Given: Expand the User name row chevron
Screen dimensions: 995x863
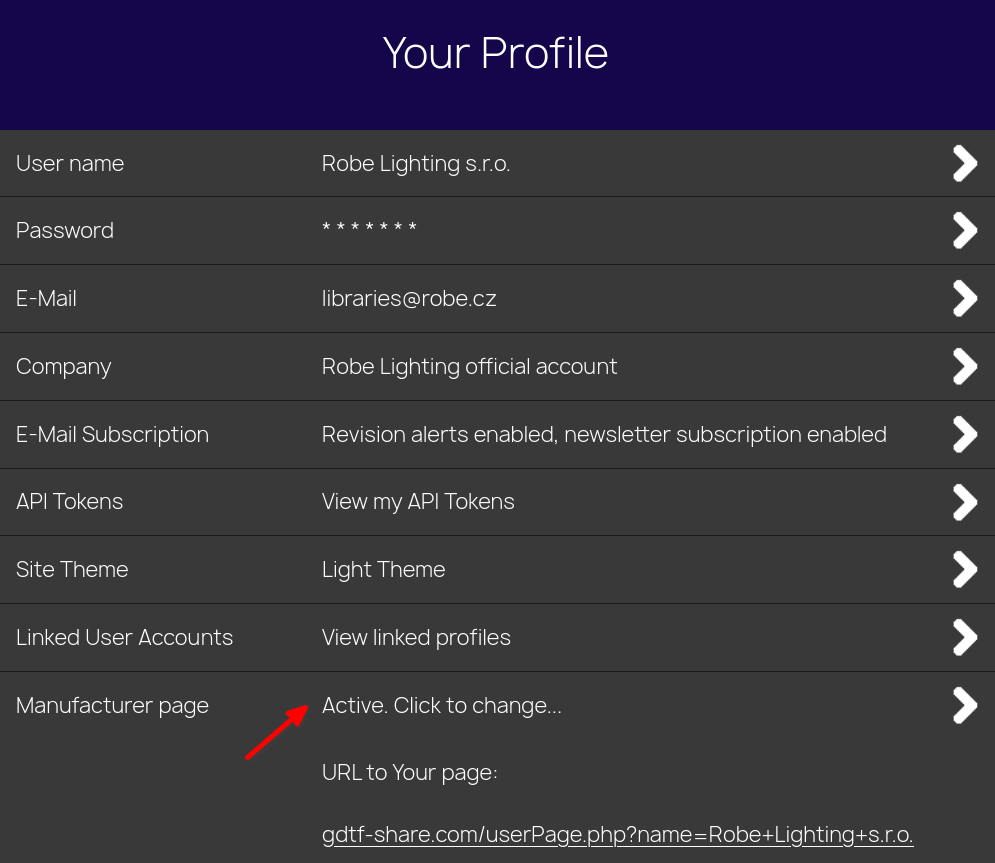Looking at the screenshot, I should tap(964, 163).
